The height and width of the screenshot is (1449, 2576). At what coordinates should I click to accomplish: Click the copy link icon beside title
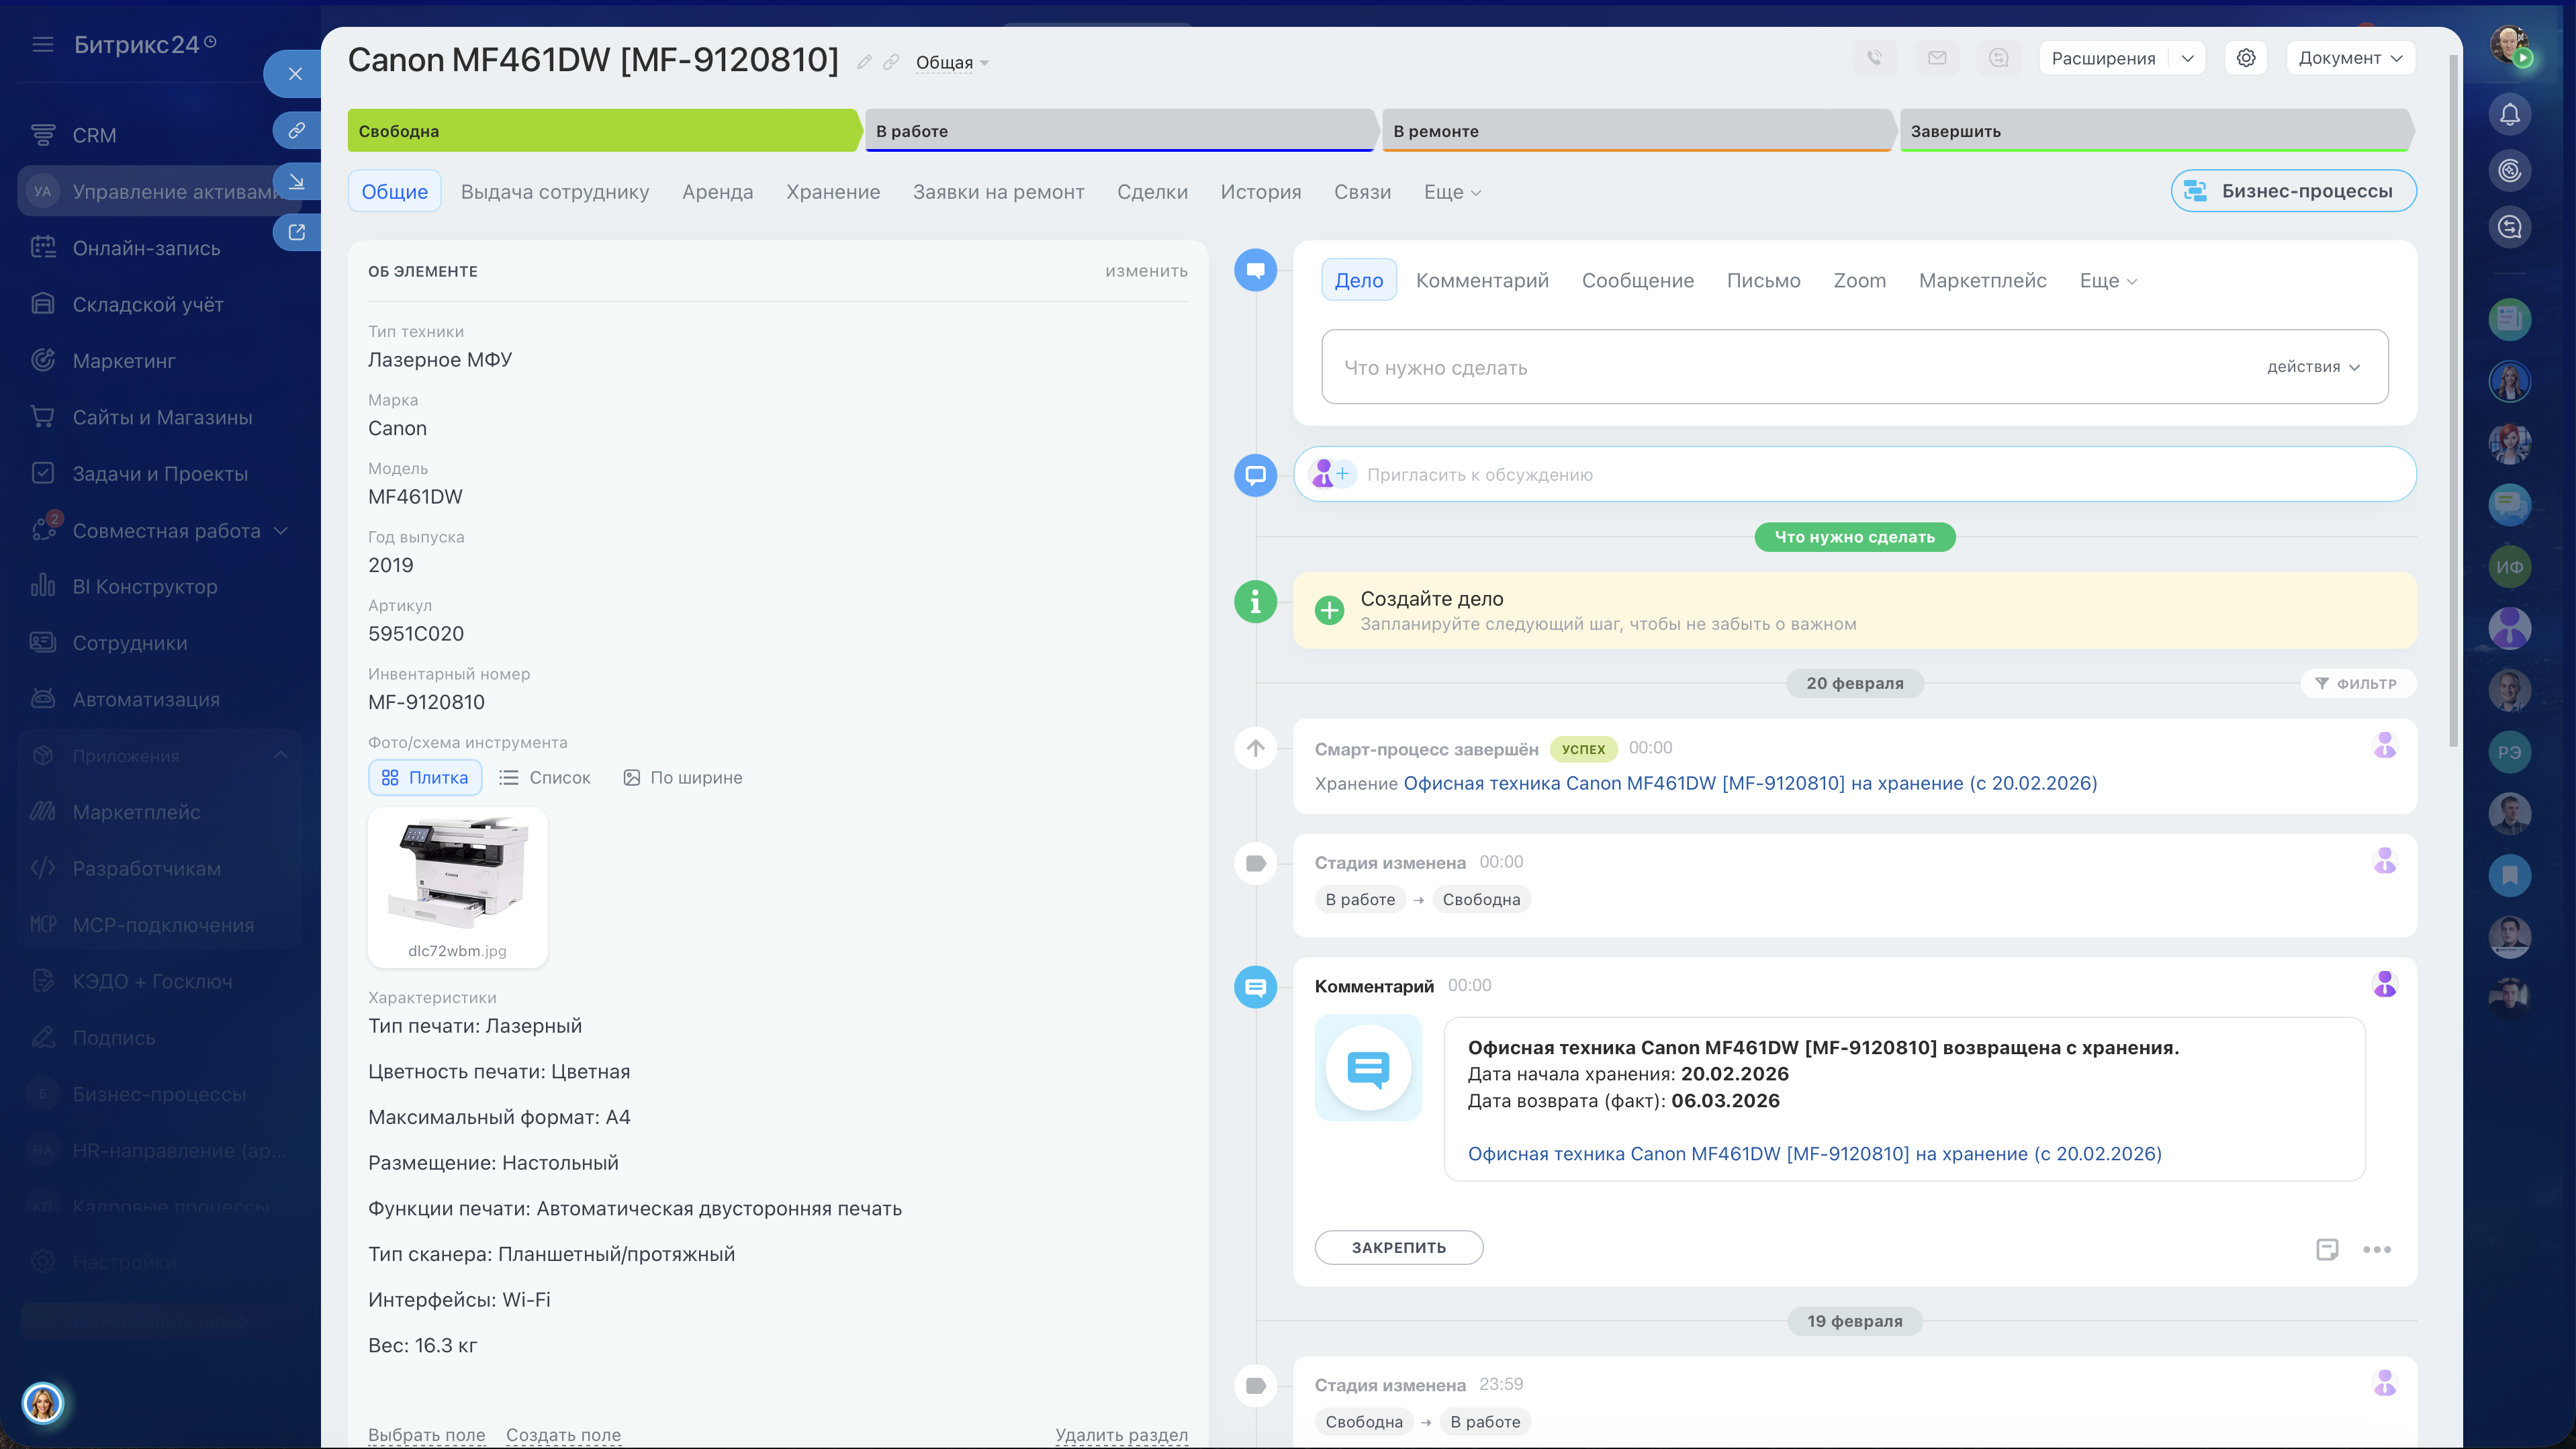coord(891,62)
